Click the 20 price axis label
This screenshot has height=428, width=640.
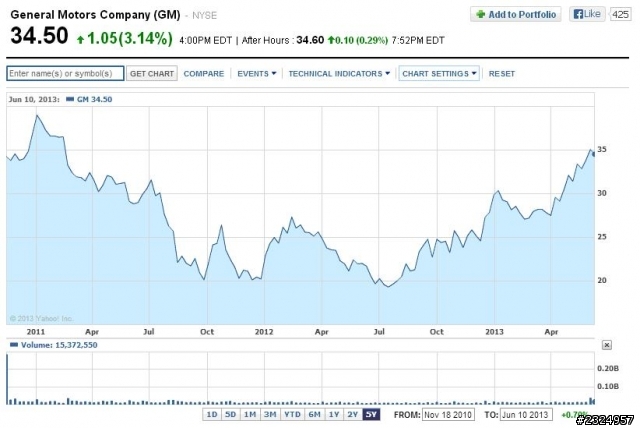(602, 280)
